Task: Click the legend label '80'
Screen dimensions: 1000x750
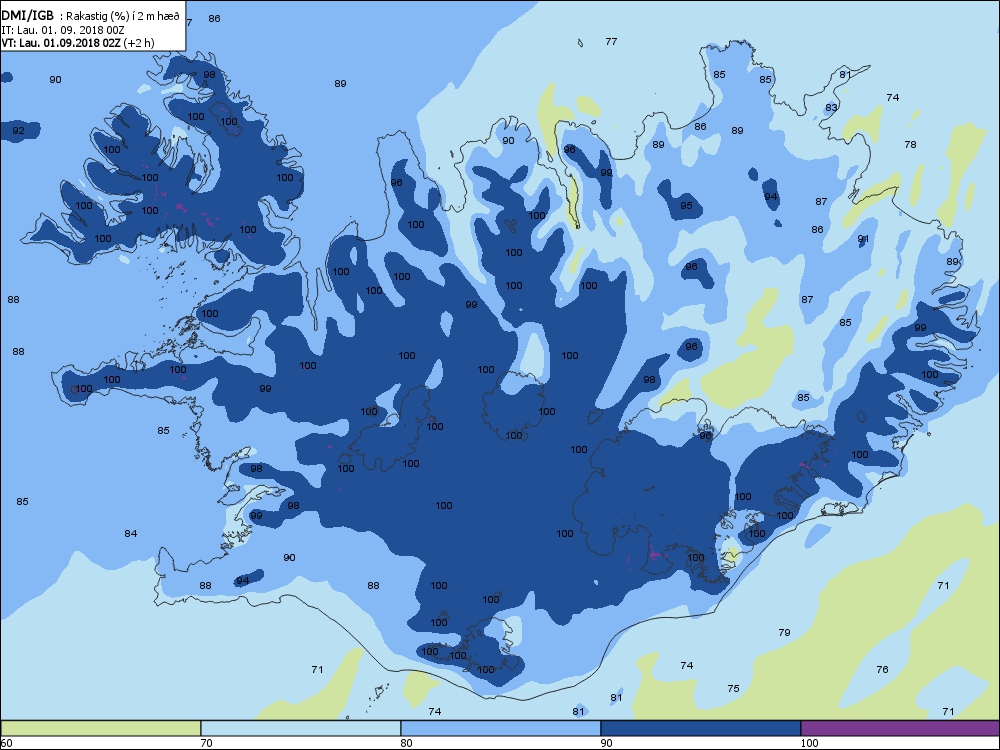Action: point(406,743)
